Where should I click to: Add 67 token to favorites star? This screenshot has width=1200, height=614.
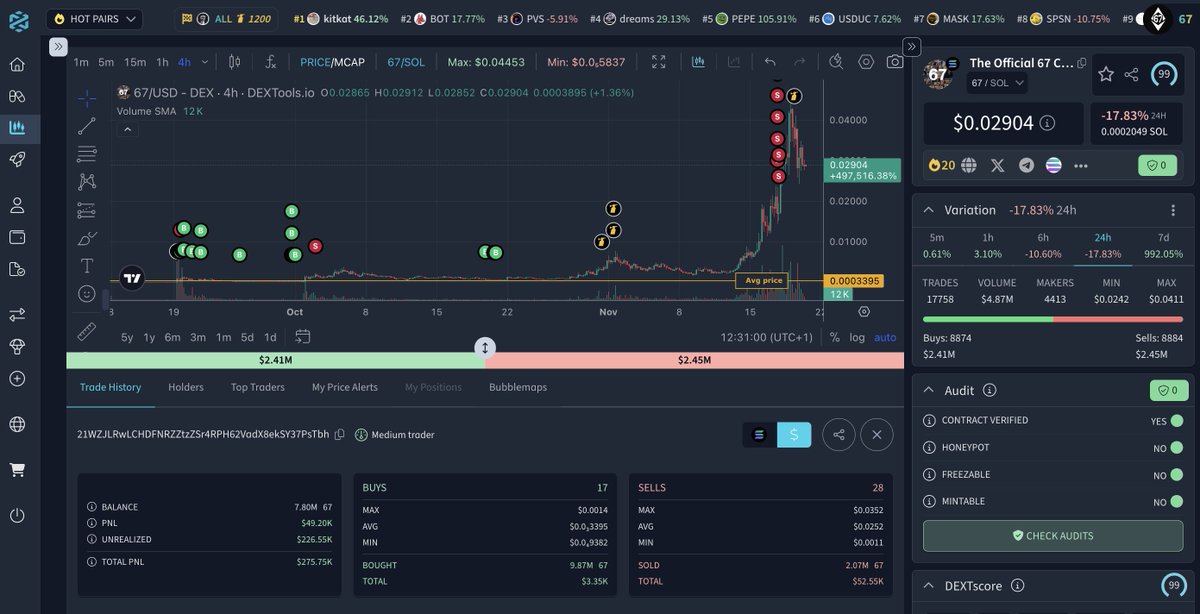click(x=1106, y=74)
